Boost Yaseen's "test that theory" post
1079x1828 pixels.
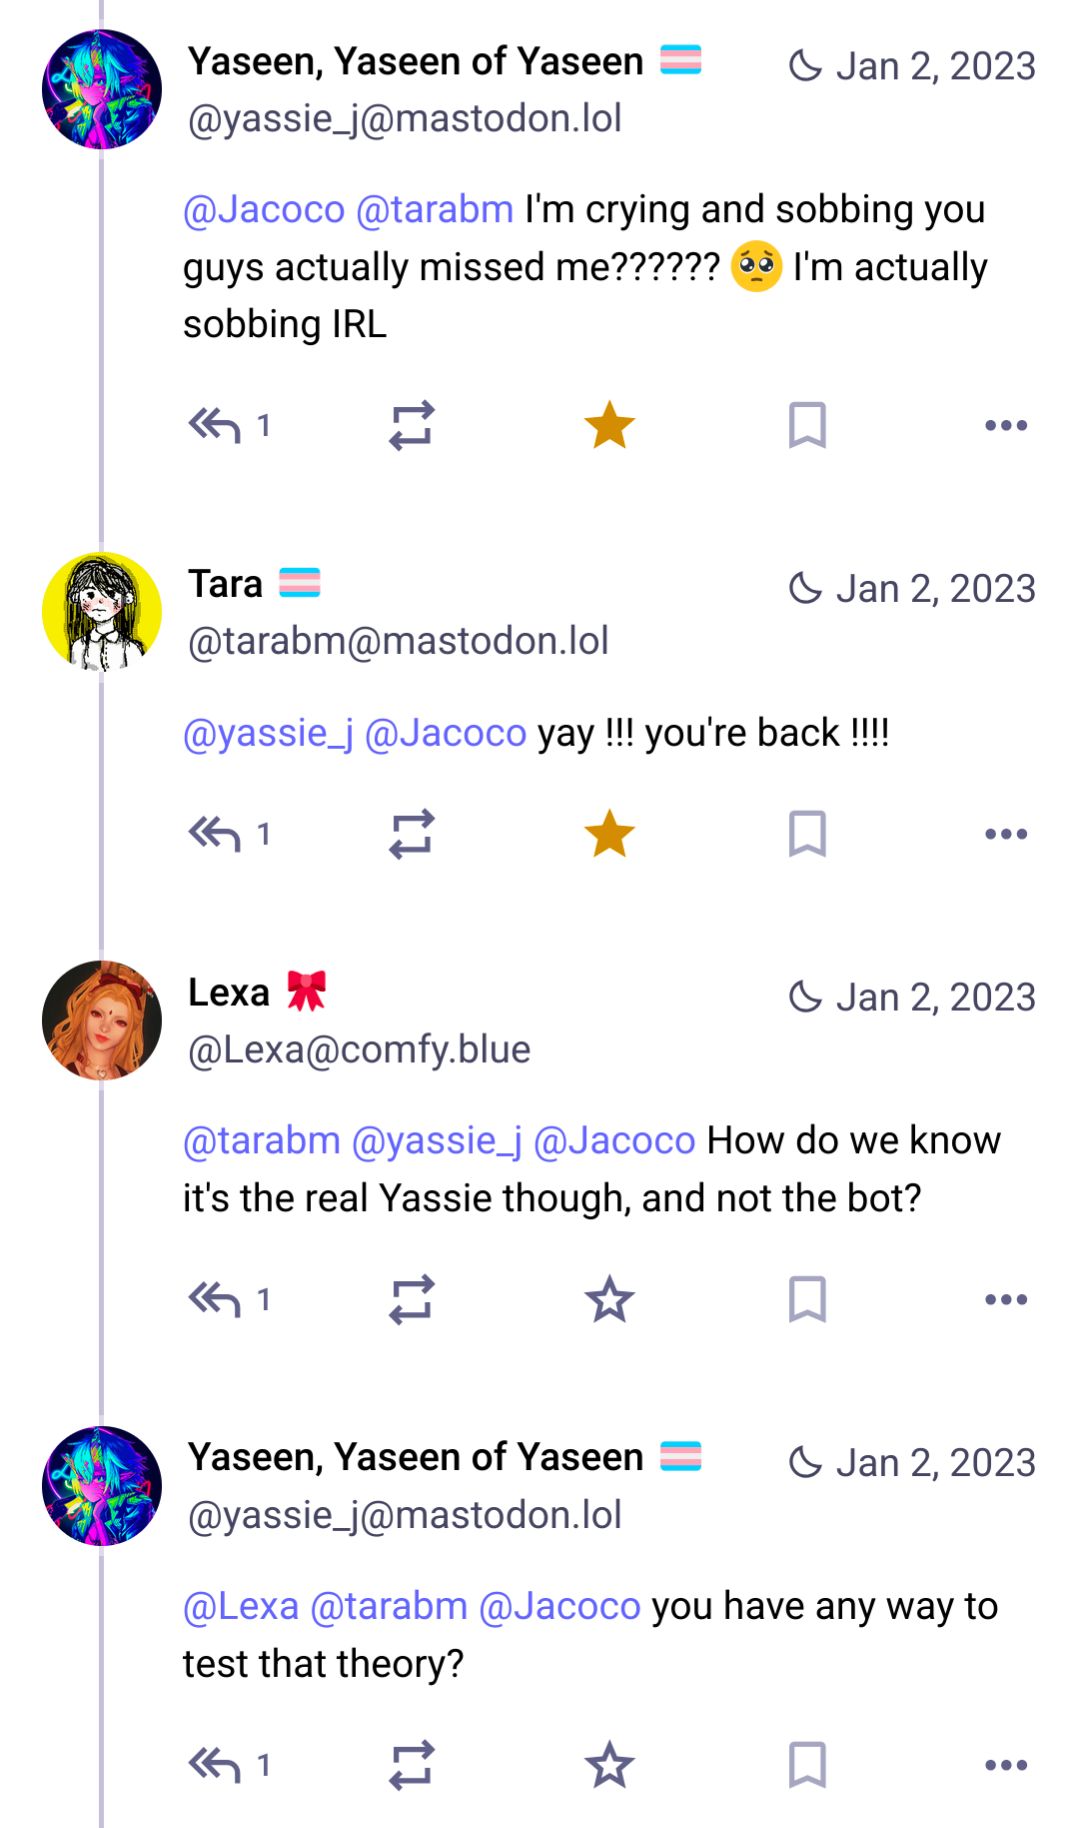(412, 1764)
